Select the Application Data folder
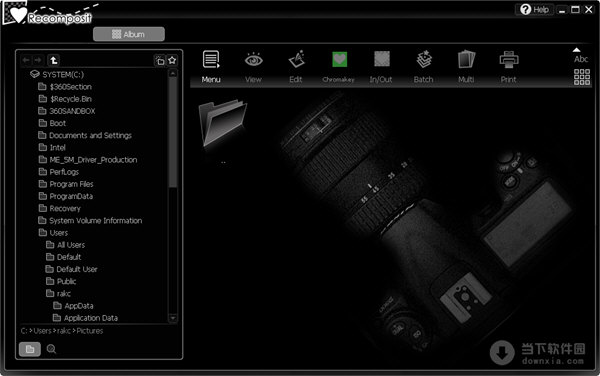Screen dimensions: 600x376 pyautogui.click(x=85, y=318)
